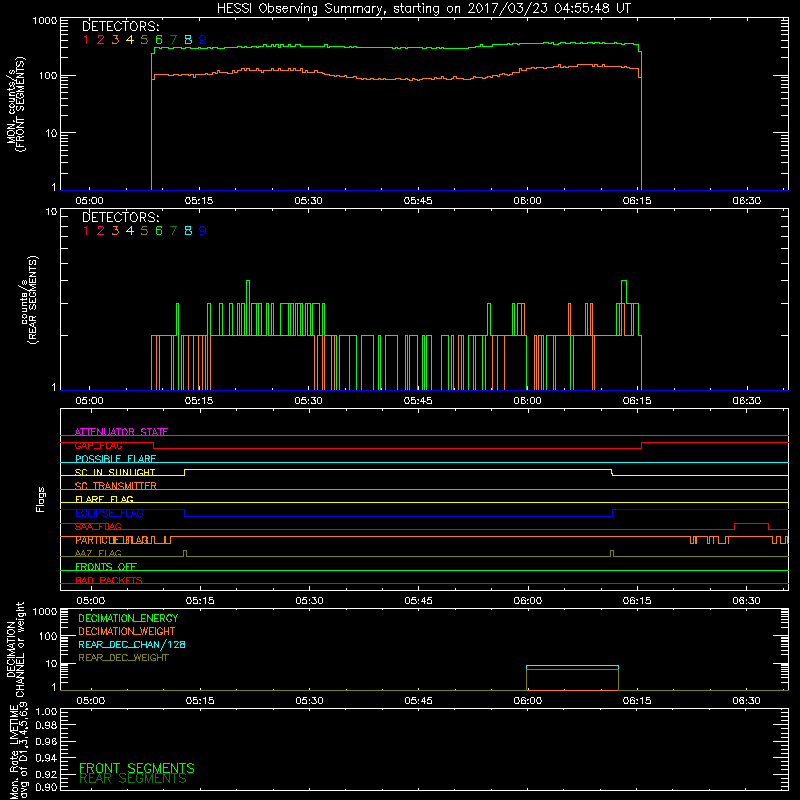Click the ATTENUATOR_STATE flag label
The width and height of the screenshot is (800, 800).
[121, 432]
